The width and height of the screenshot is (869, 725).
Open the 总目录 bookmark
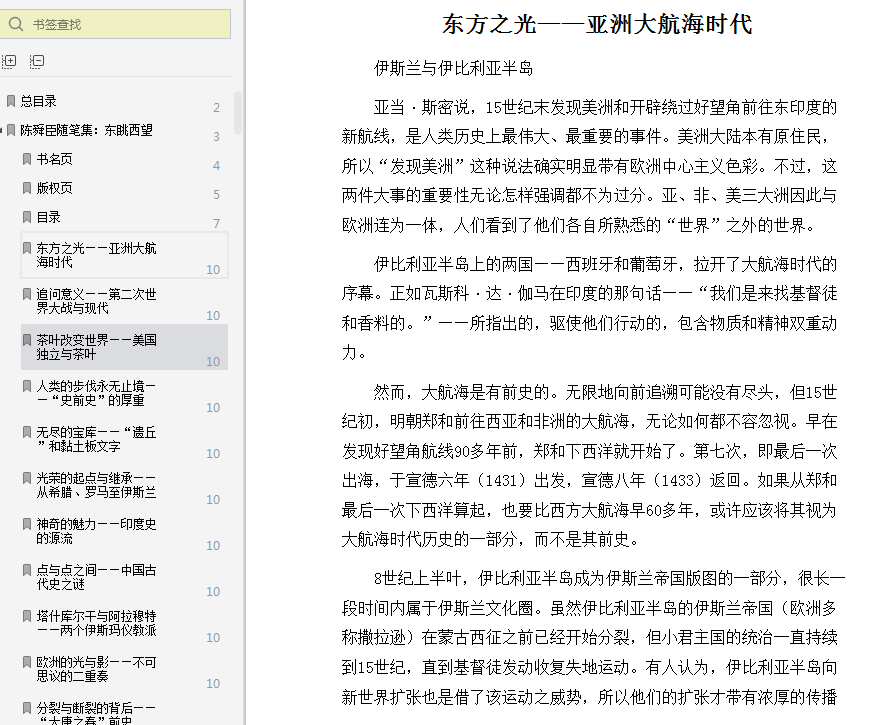[38, 101]
